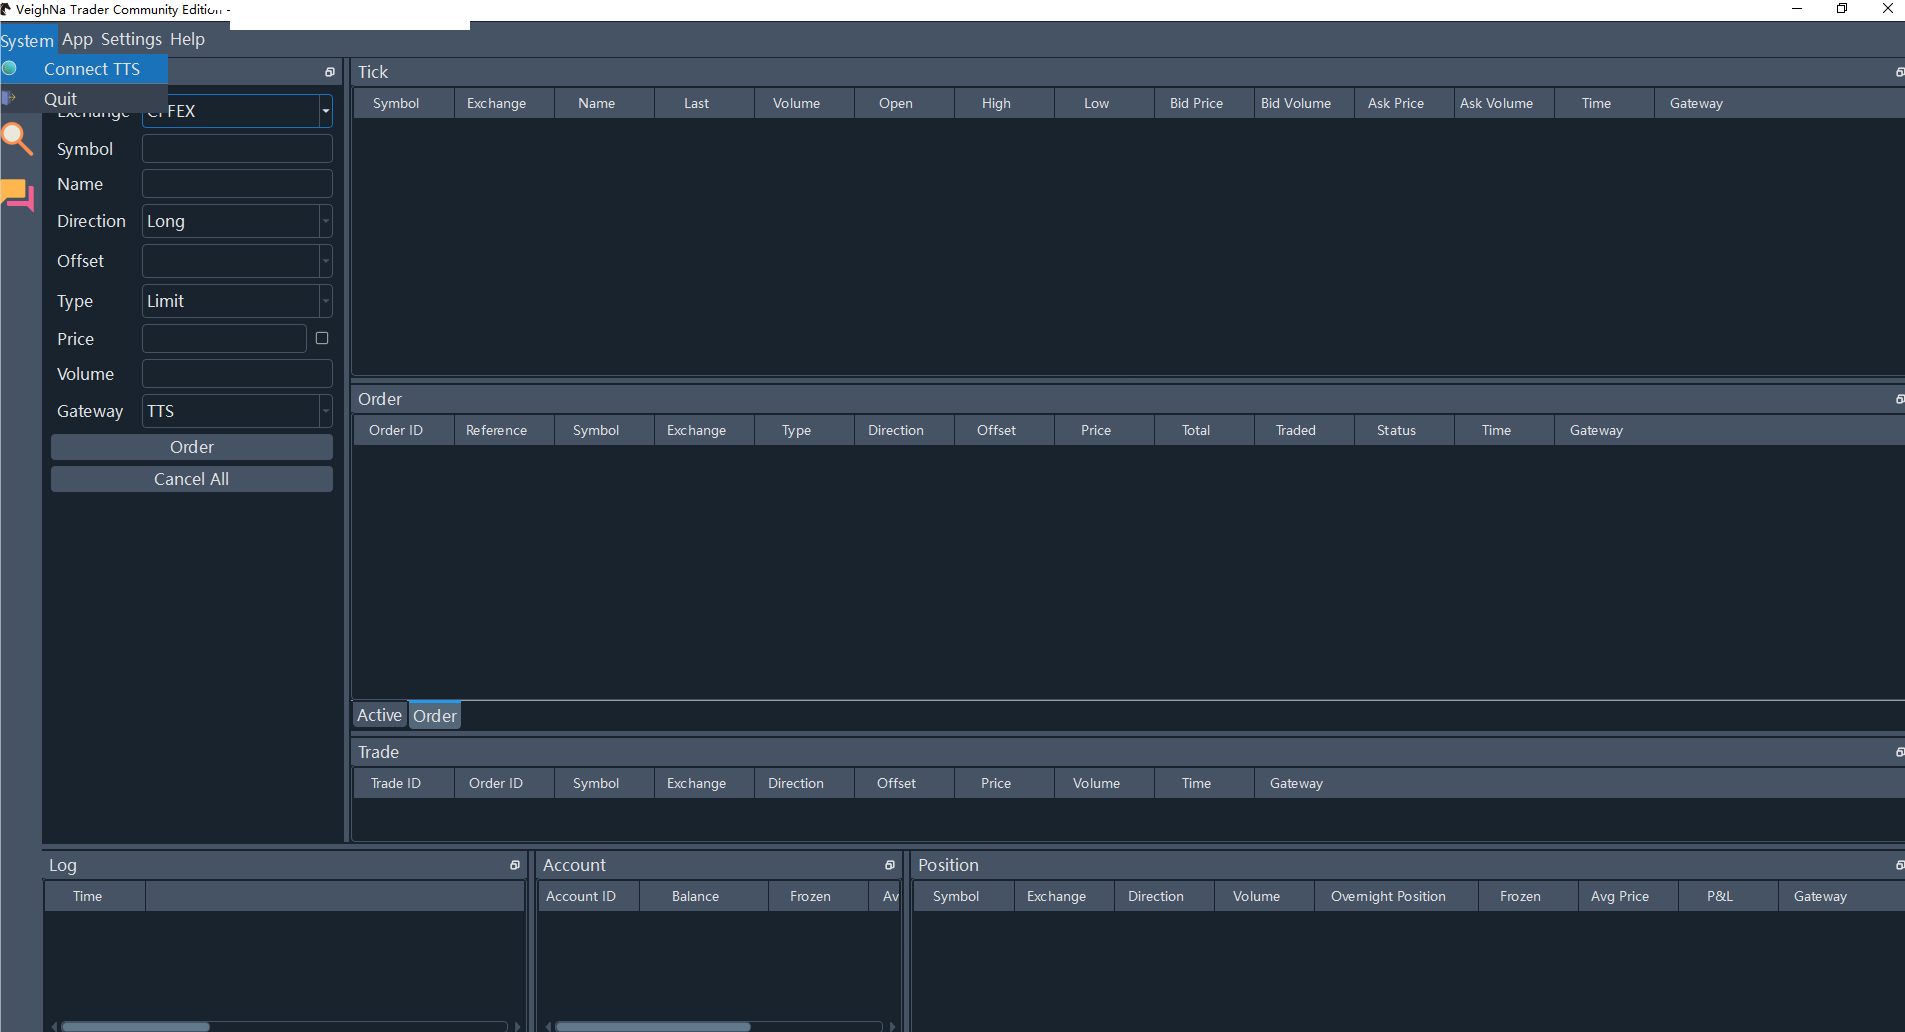This screenshot has height=1032, width=1905.
Task: Float the Position panel via its dock icon
Action: click(x=1899, y=865)
